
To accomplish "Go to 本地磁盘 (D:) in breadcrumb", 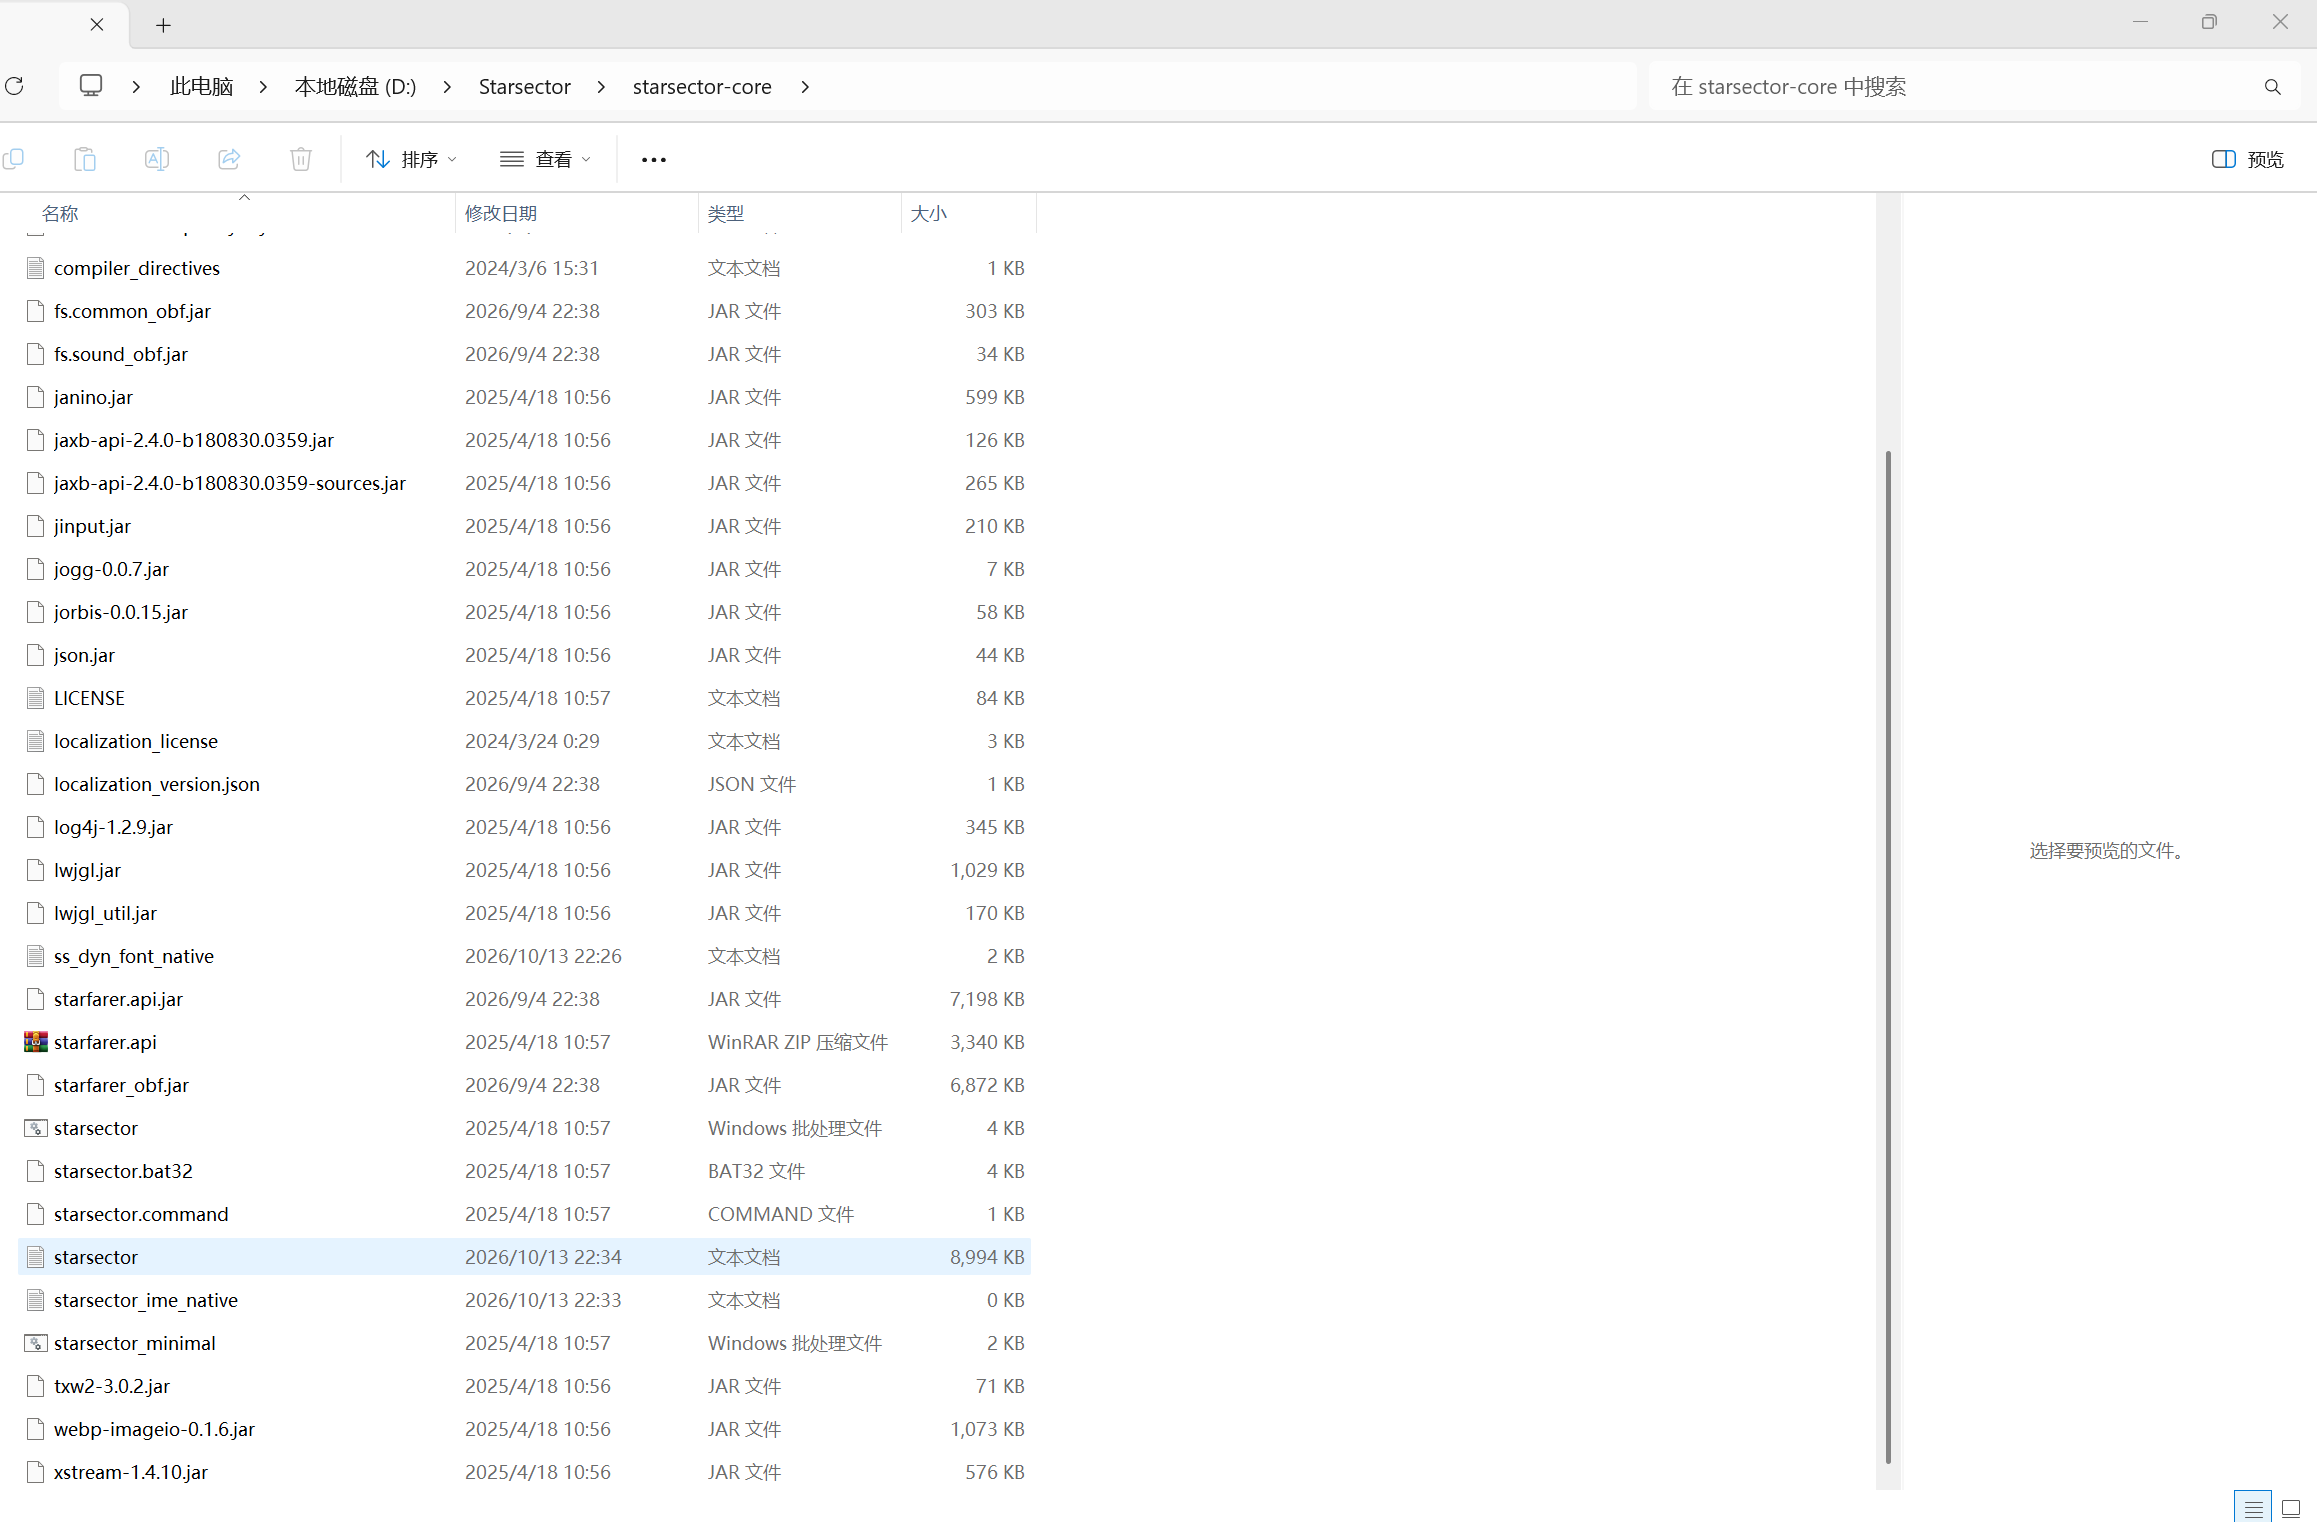I will (355, 87).
